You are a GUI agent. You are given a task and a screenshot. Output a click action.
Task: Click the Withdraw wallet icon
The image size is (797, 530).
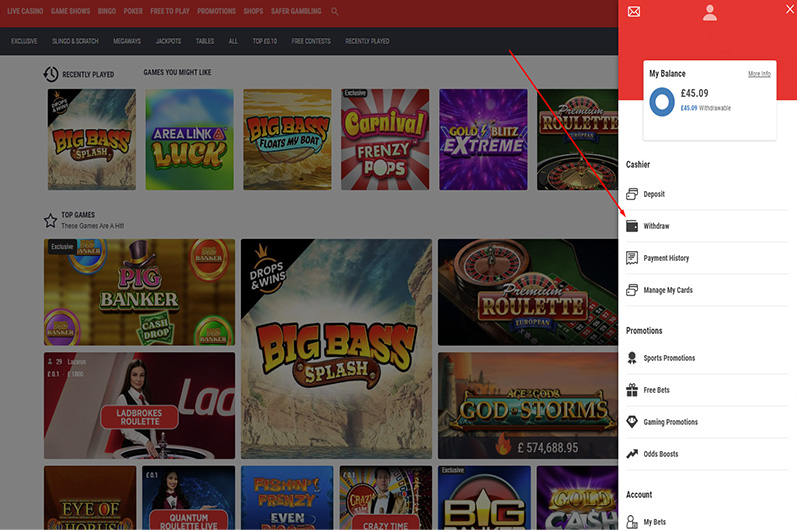point(632,226)
